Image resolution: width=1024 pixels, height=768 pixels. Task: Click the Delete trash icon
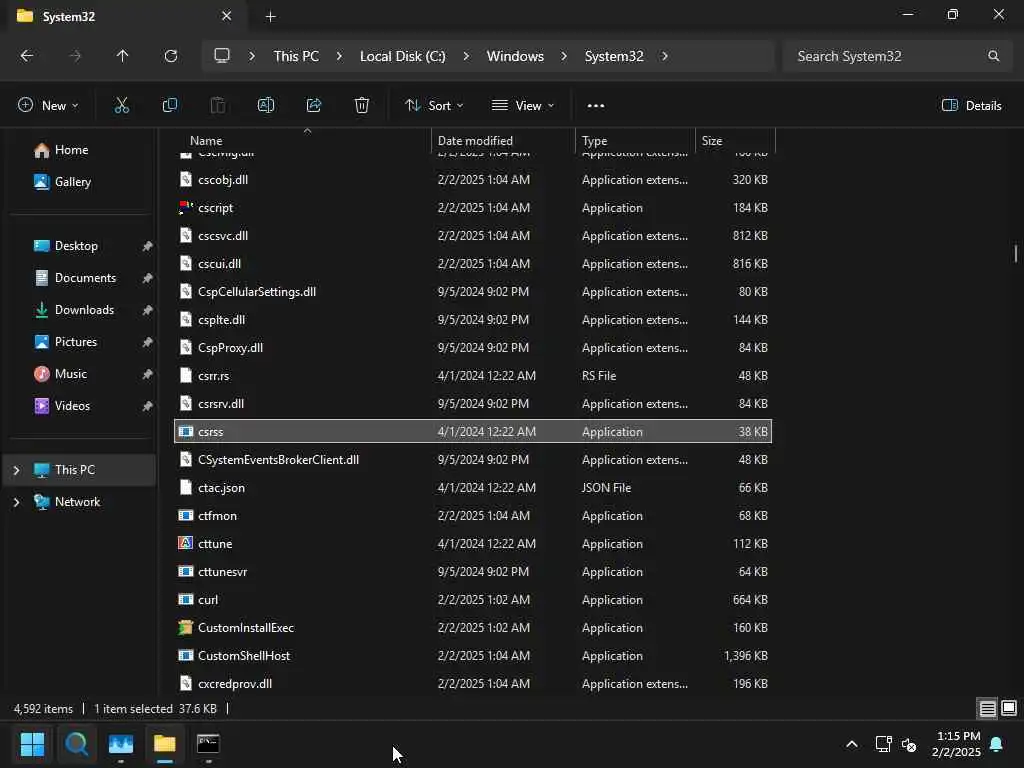point(362,105)
